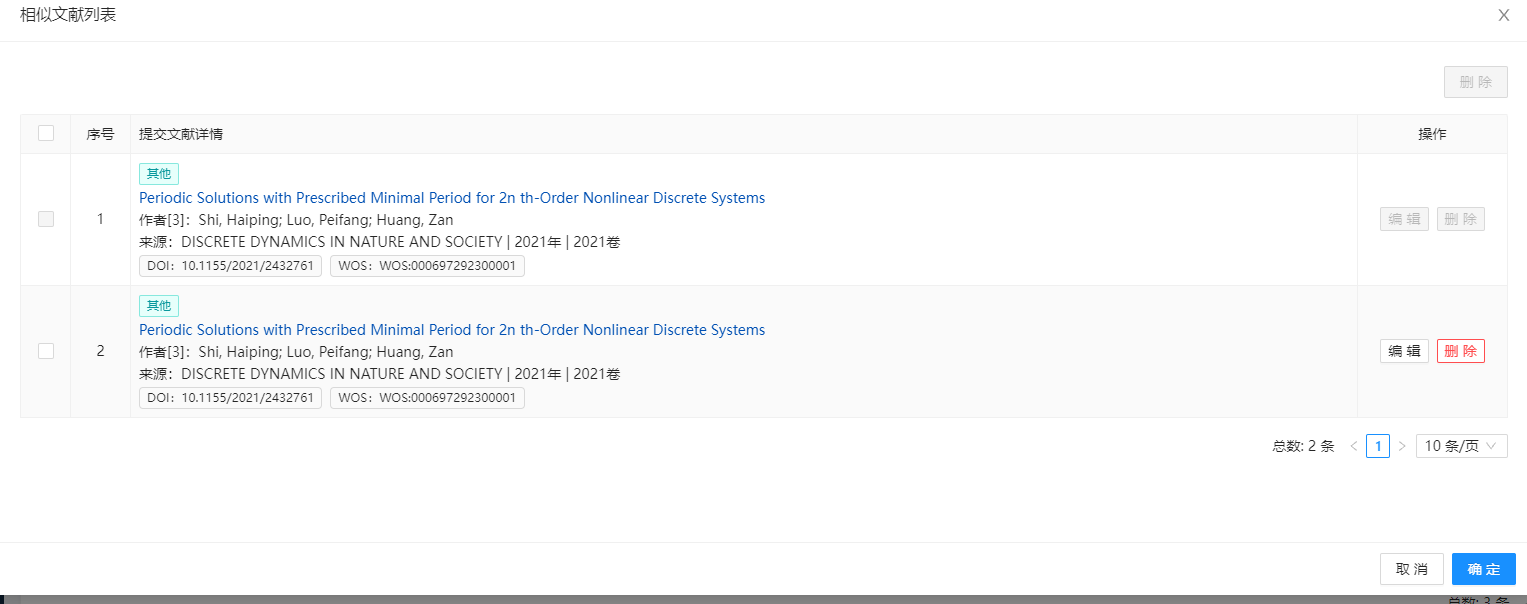The height and width of the screenshot is (604, 1527).
Task: Click the 删除 button in row 1
Action: (1460, 219)
